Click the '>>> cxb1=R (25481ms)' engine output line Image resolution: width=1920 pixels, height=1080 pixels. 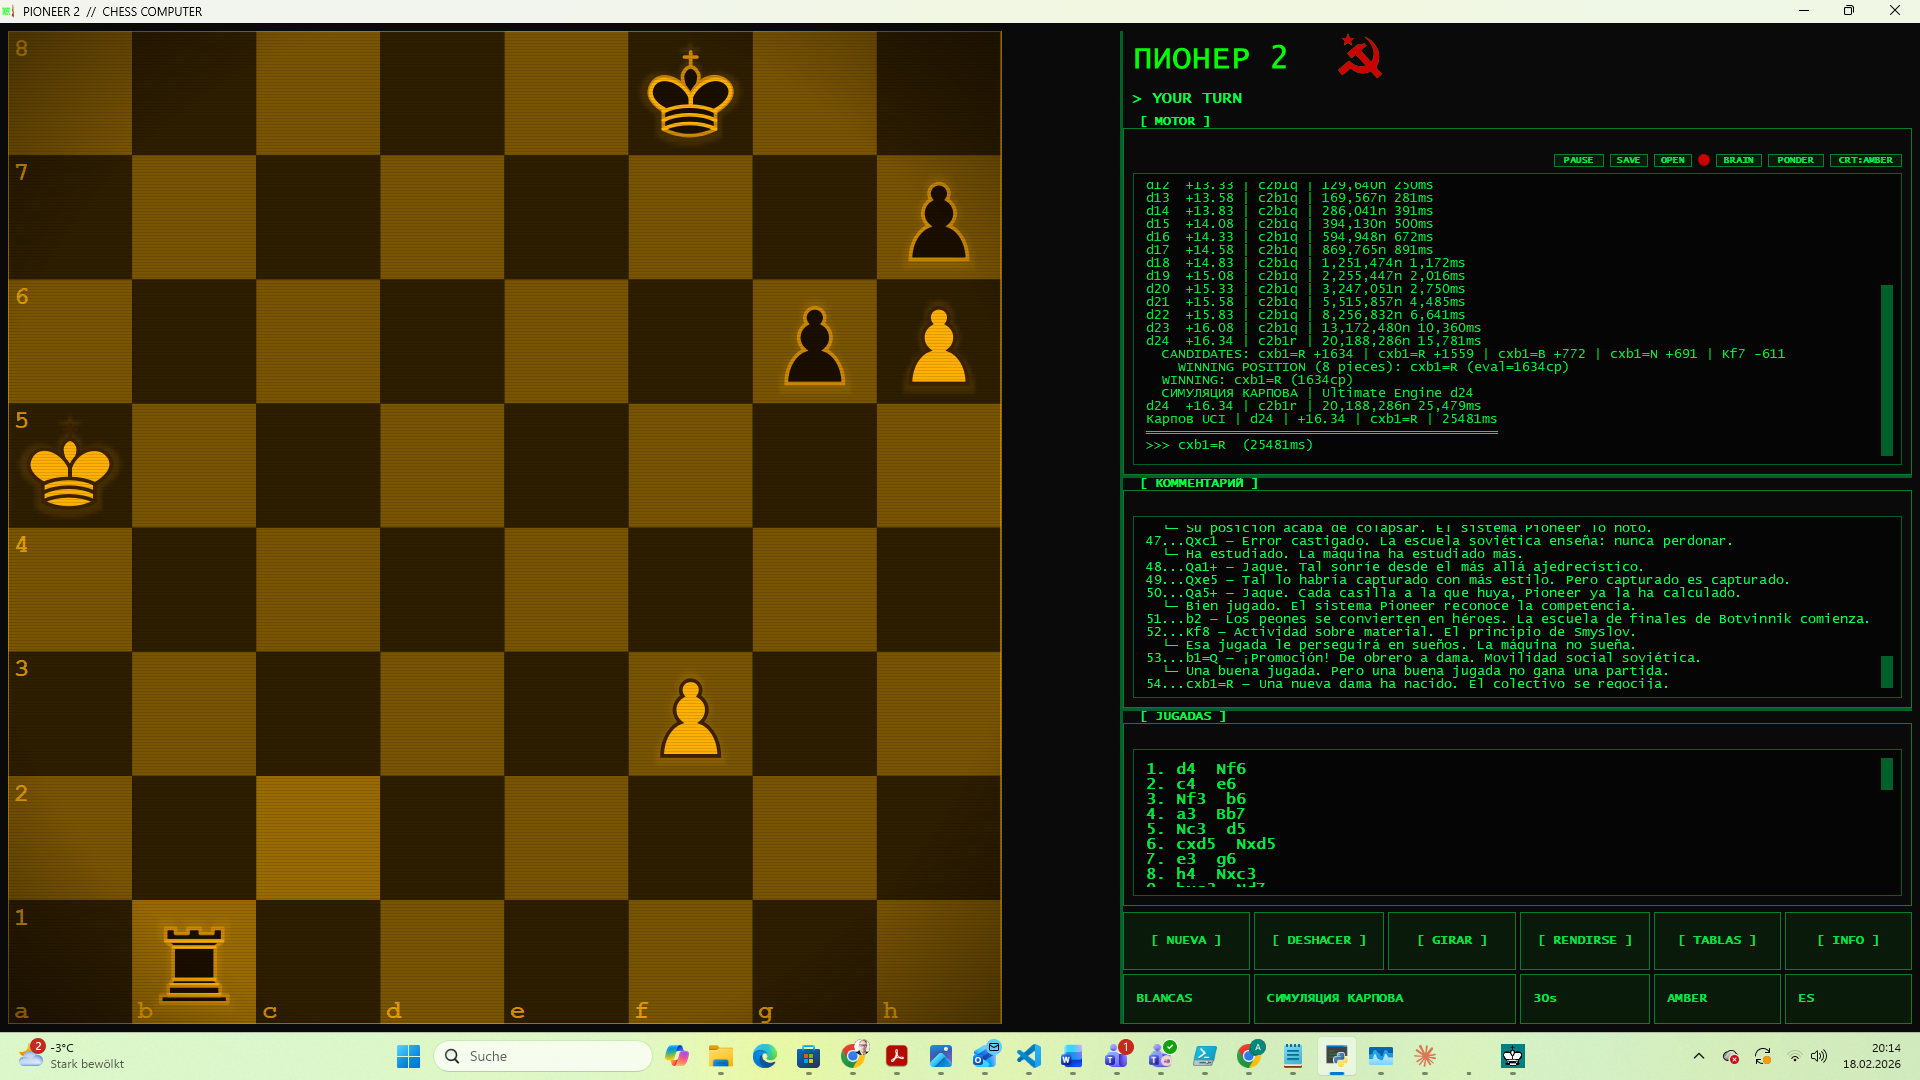[1229, 445]
